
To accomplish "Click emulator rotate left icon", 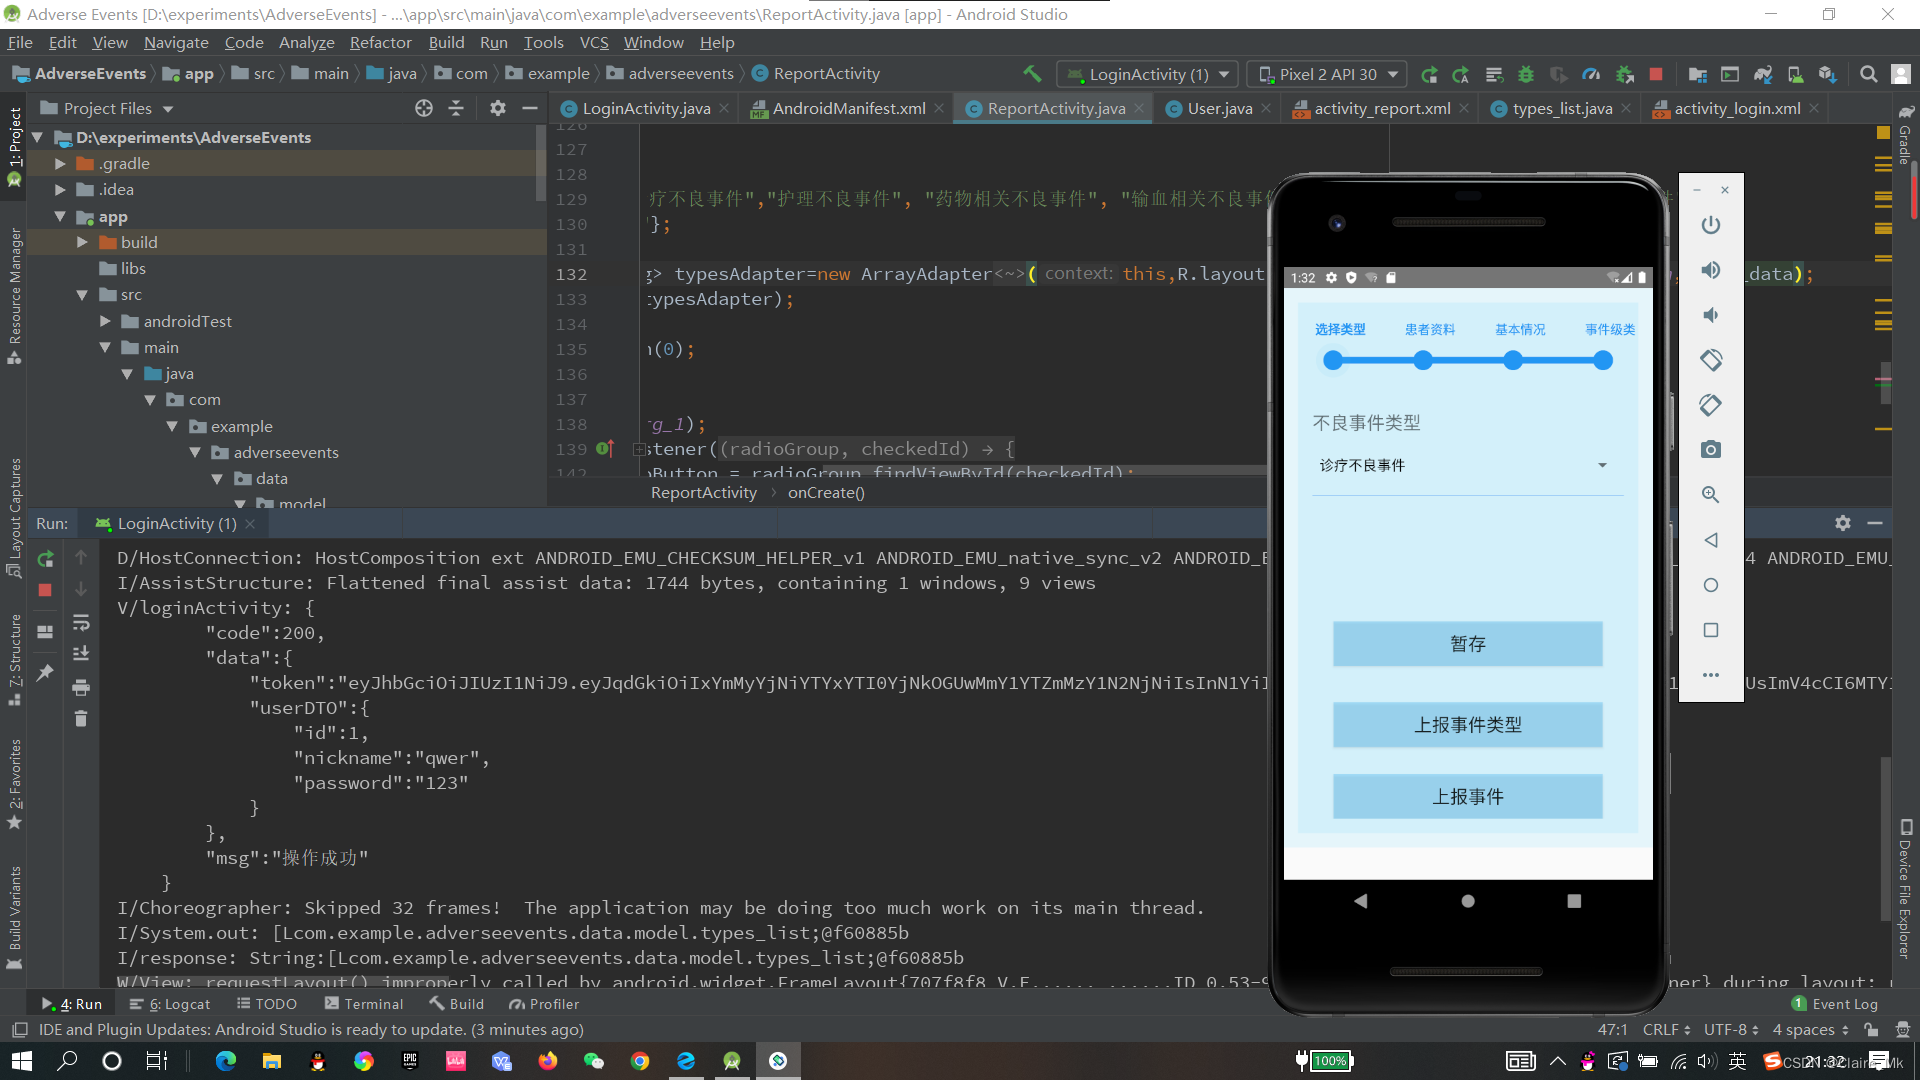I will (x=1711, y=360).
